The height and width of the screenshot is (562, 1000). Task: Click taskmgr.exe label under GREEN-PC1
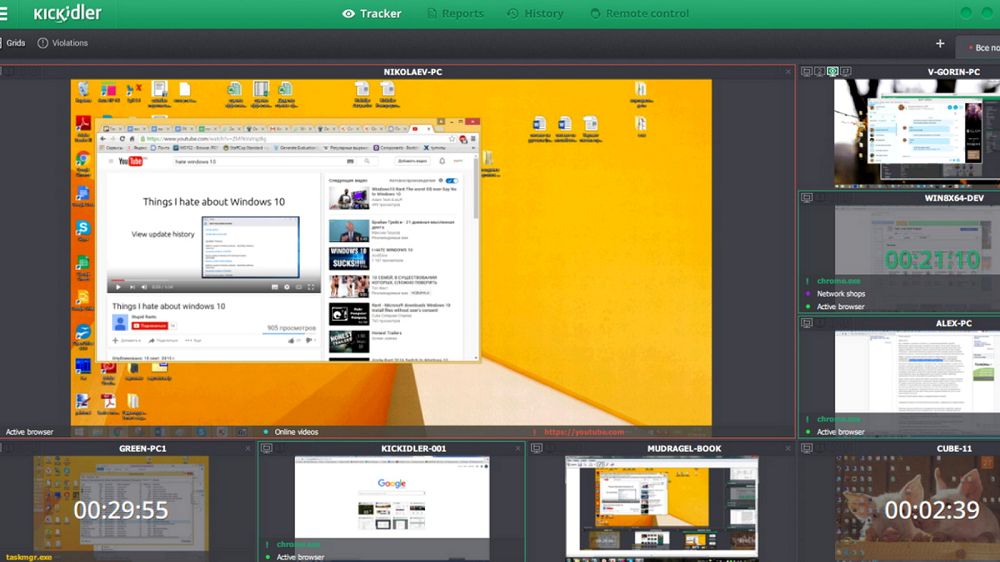click(x=29, y=557)
